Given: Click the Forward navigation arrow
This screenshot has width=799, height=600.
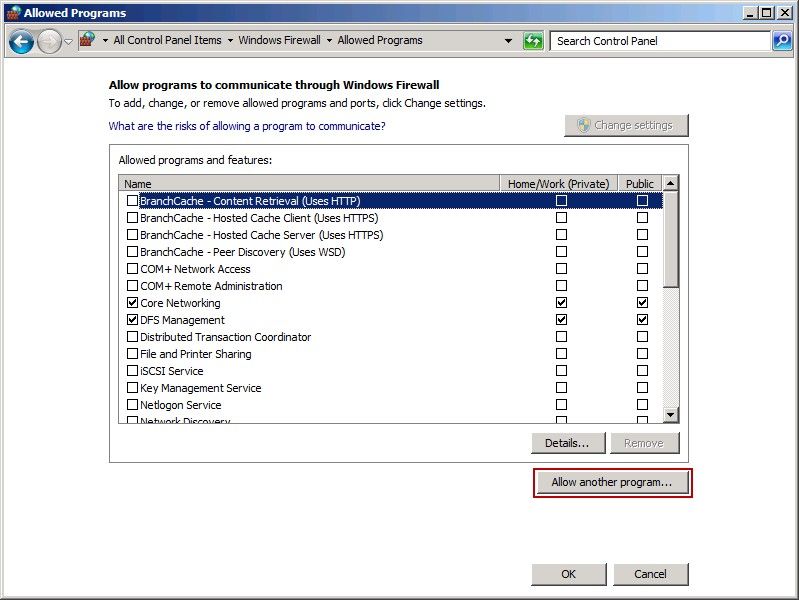Looking at the screenshot, I should click(x=49, y=41).
